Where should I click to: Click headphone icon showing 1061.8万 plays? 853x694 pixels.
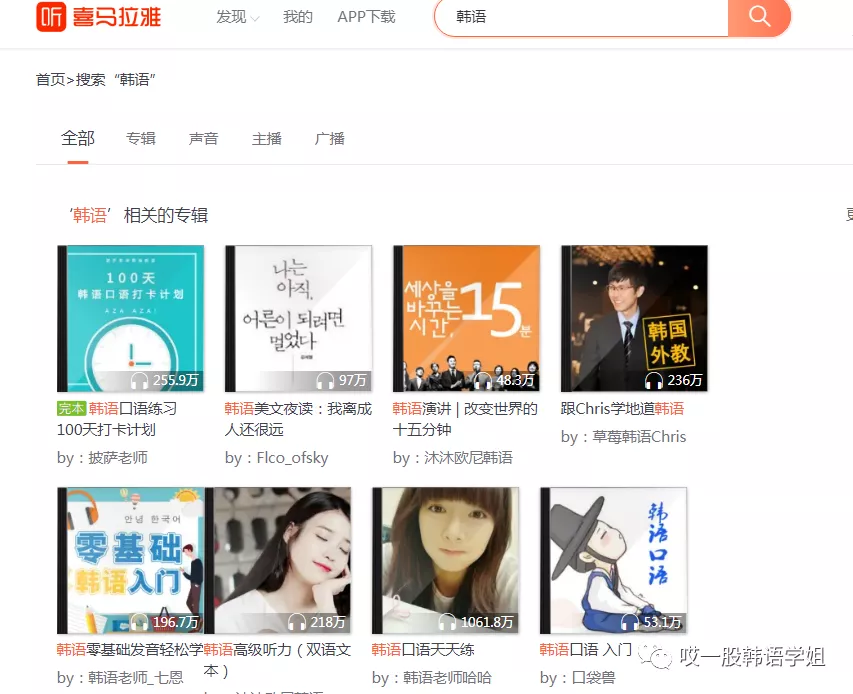click(x=447, y=622)
